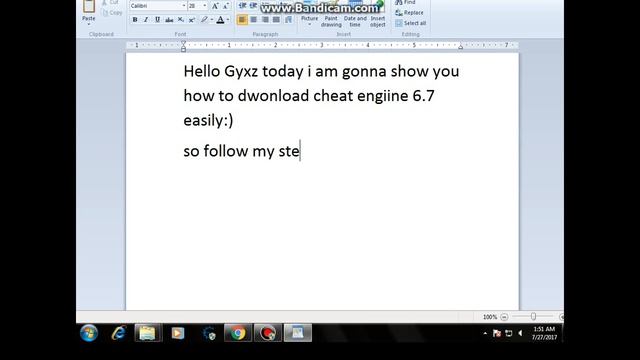
Task: Click the network tray icon
Action: coord(509,333)
